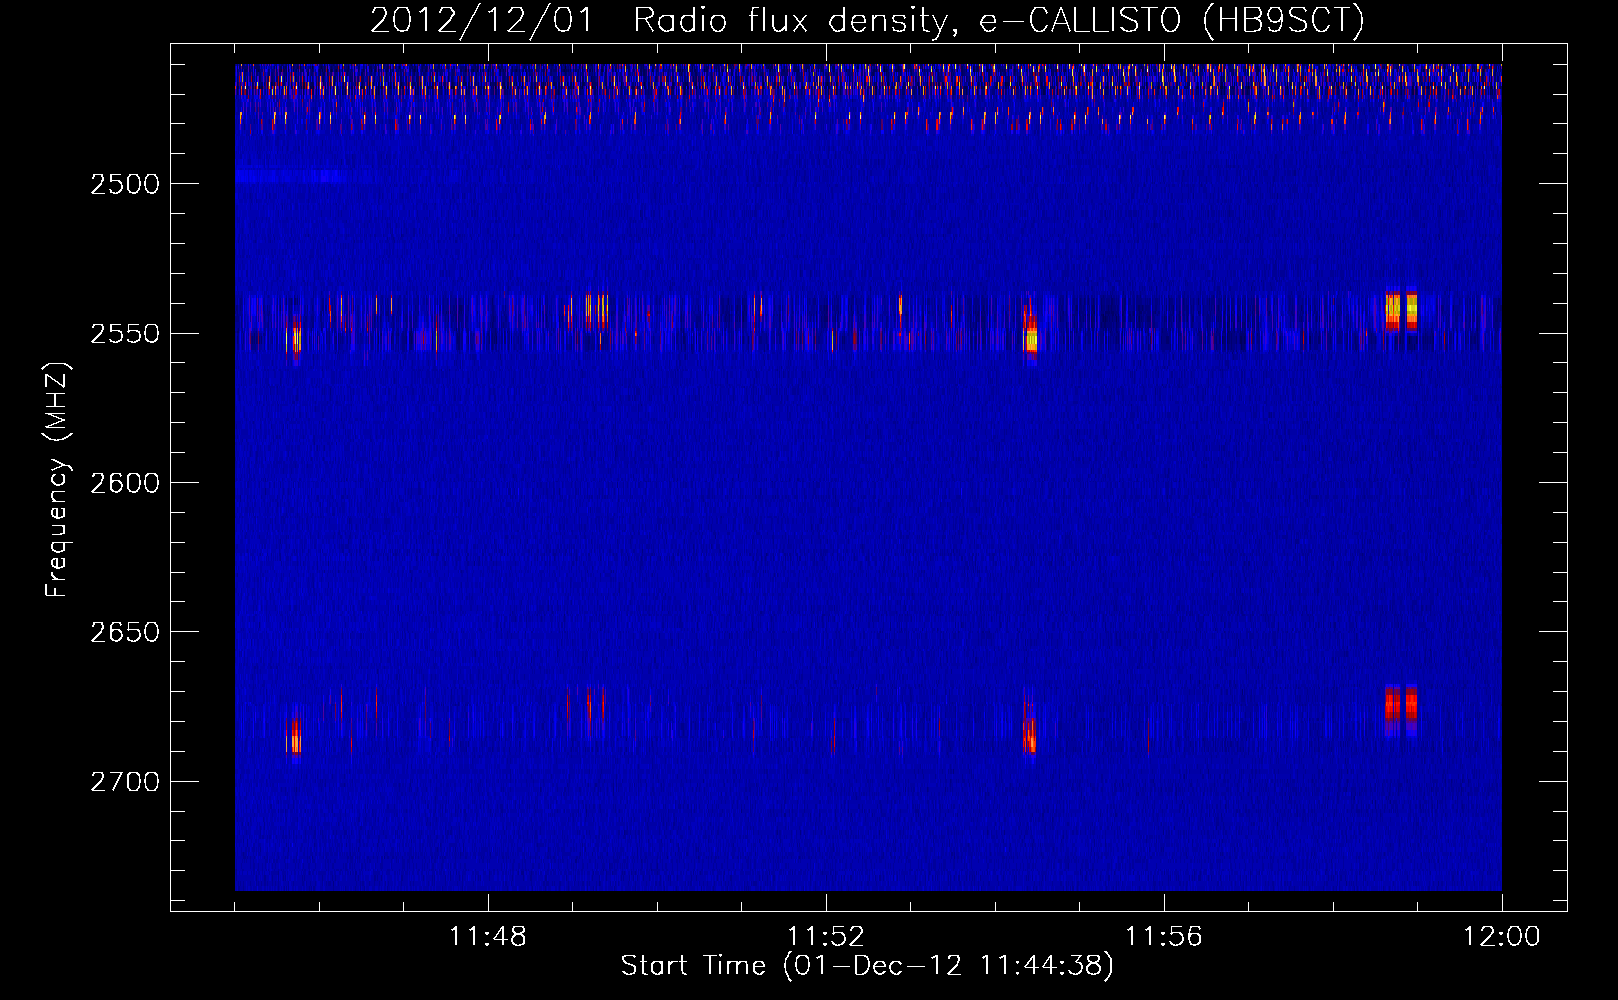Click the 2700 frequency tick label

(x=125, y=781)
